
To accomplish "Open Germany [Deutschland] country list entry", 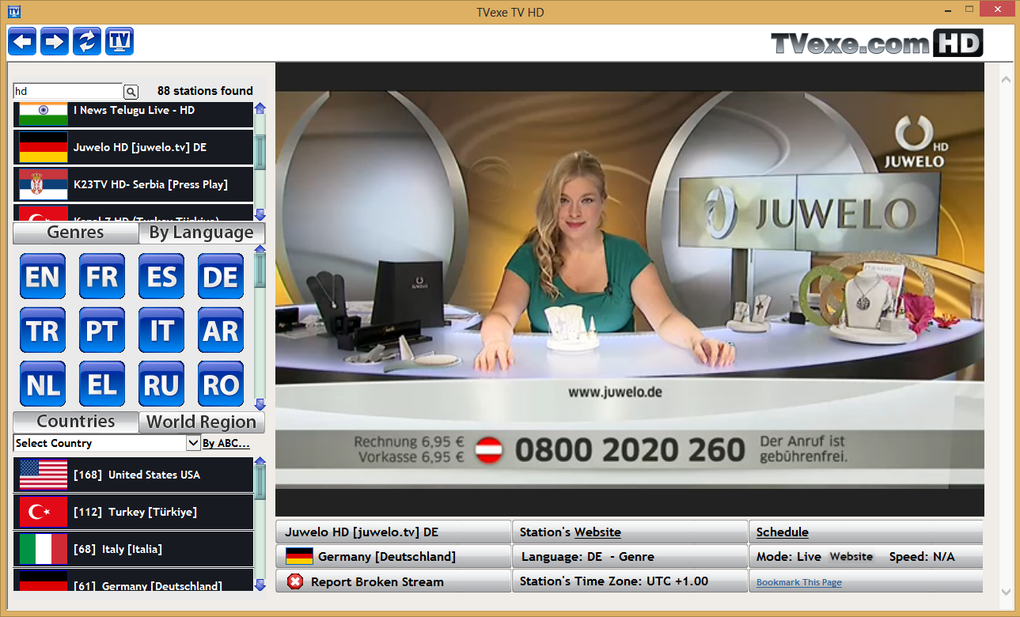I will pos(133,580).
